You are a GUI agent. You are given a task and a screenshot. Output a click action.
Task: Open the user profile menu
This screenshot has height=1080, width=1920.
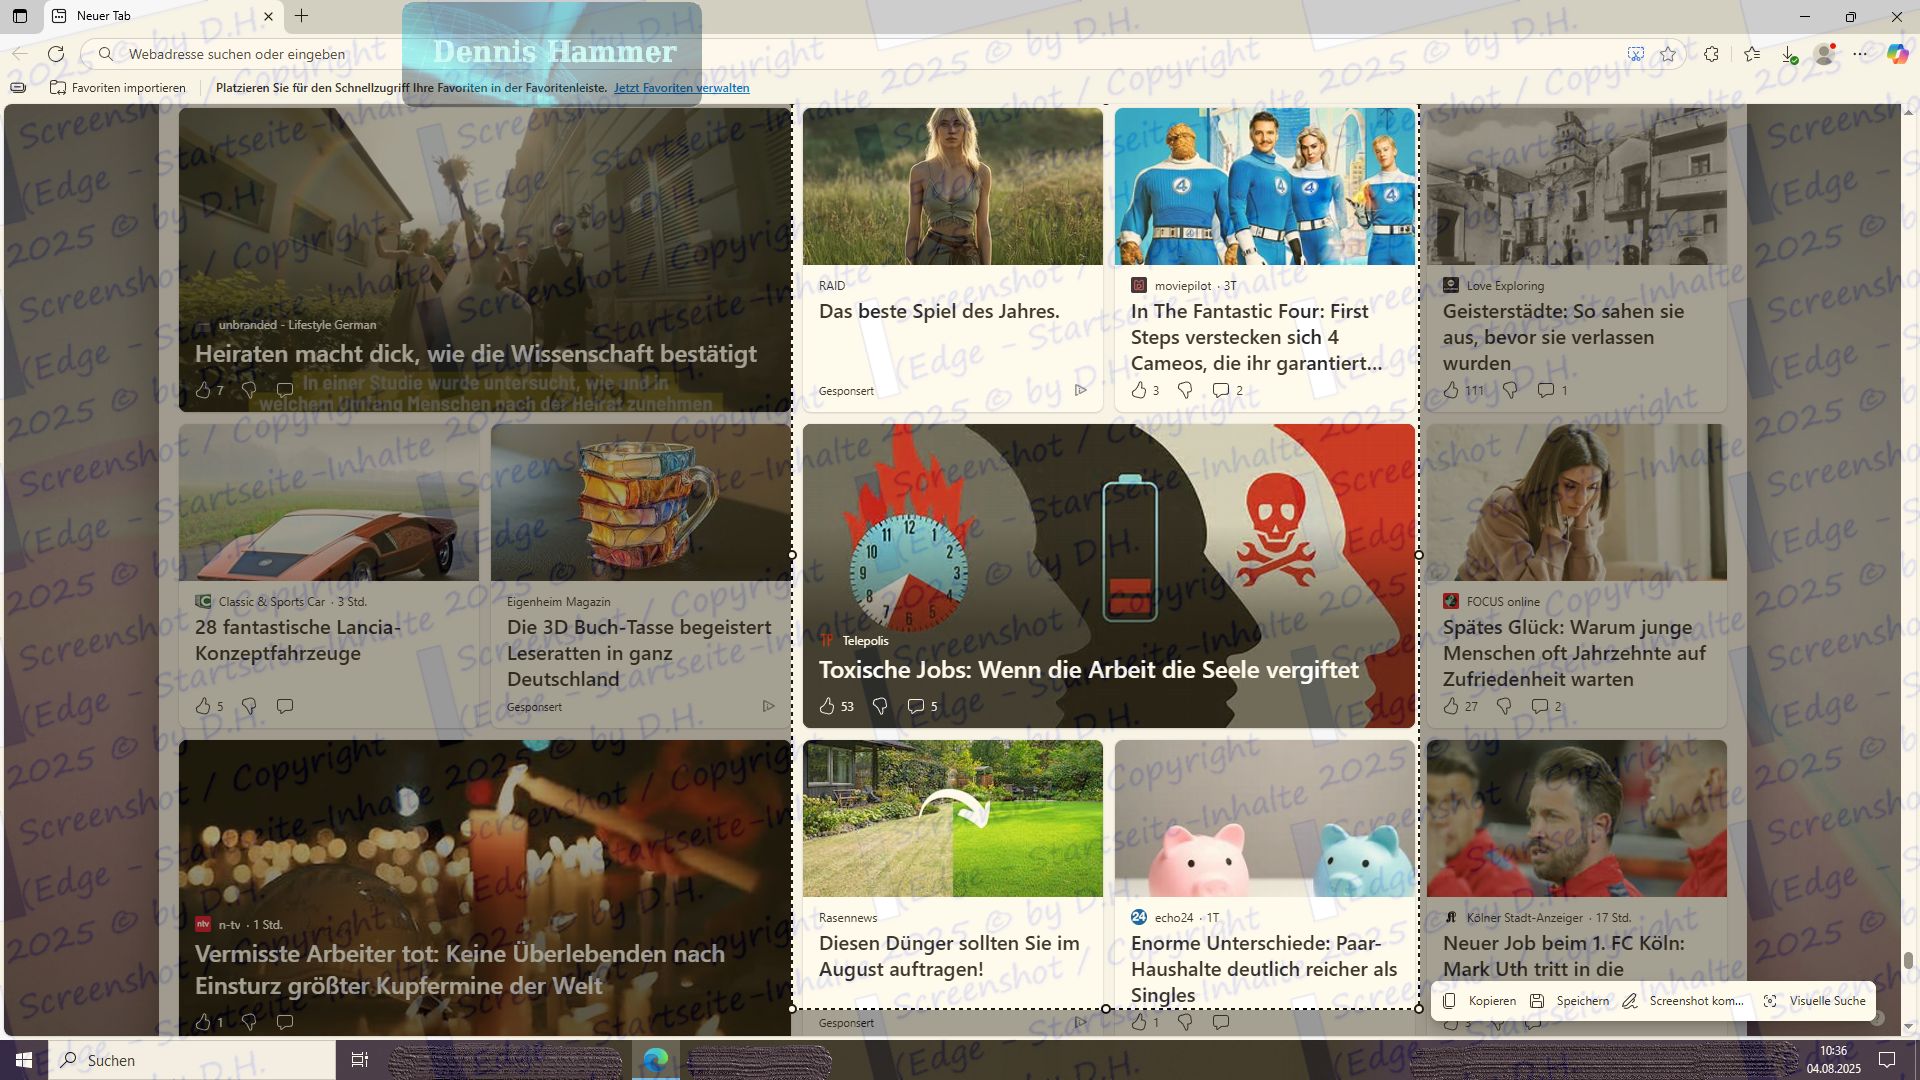point(1825,54)
